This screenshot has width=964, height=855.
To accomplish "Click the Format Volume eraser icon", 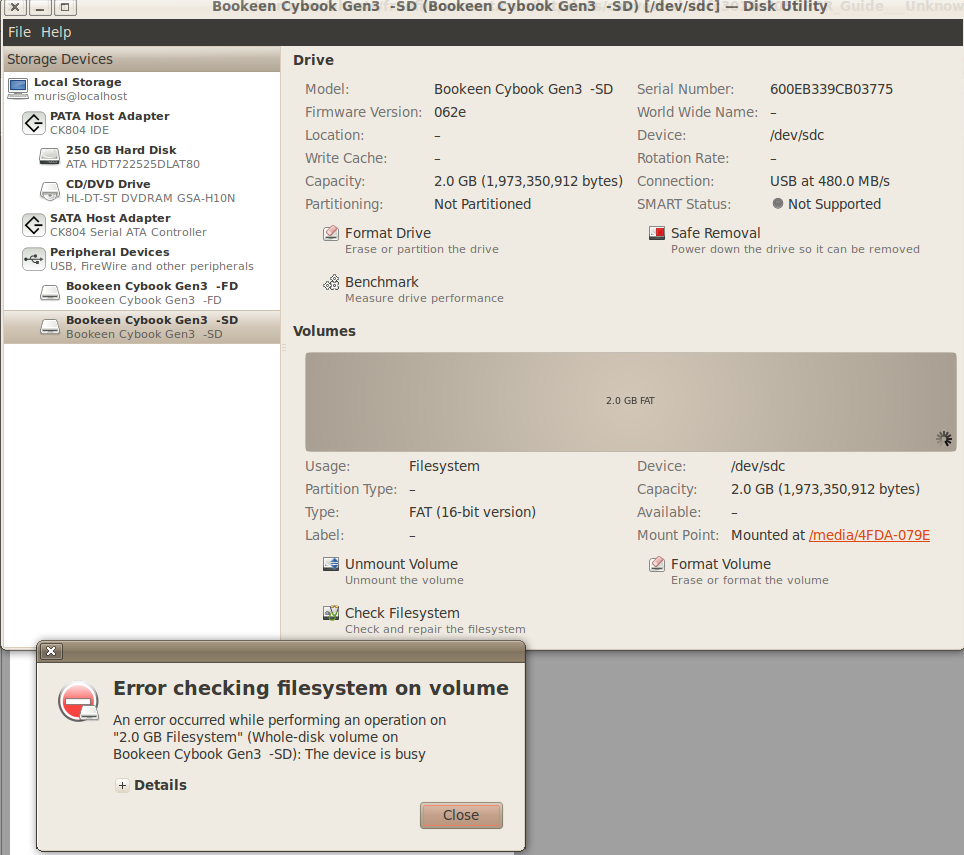I will click(x=657, y=564).
